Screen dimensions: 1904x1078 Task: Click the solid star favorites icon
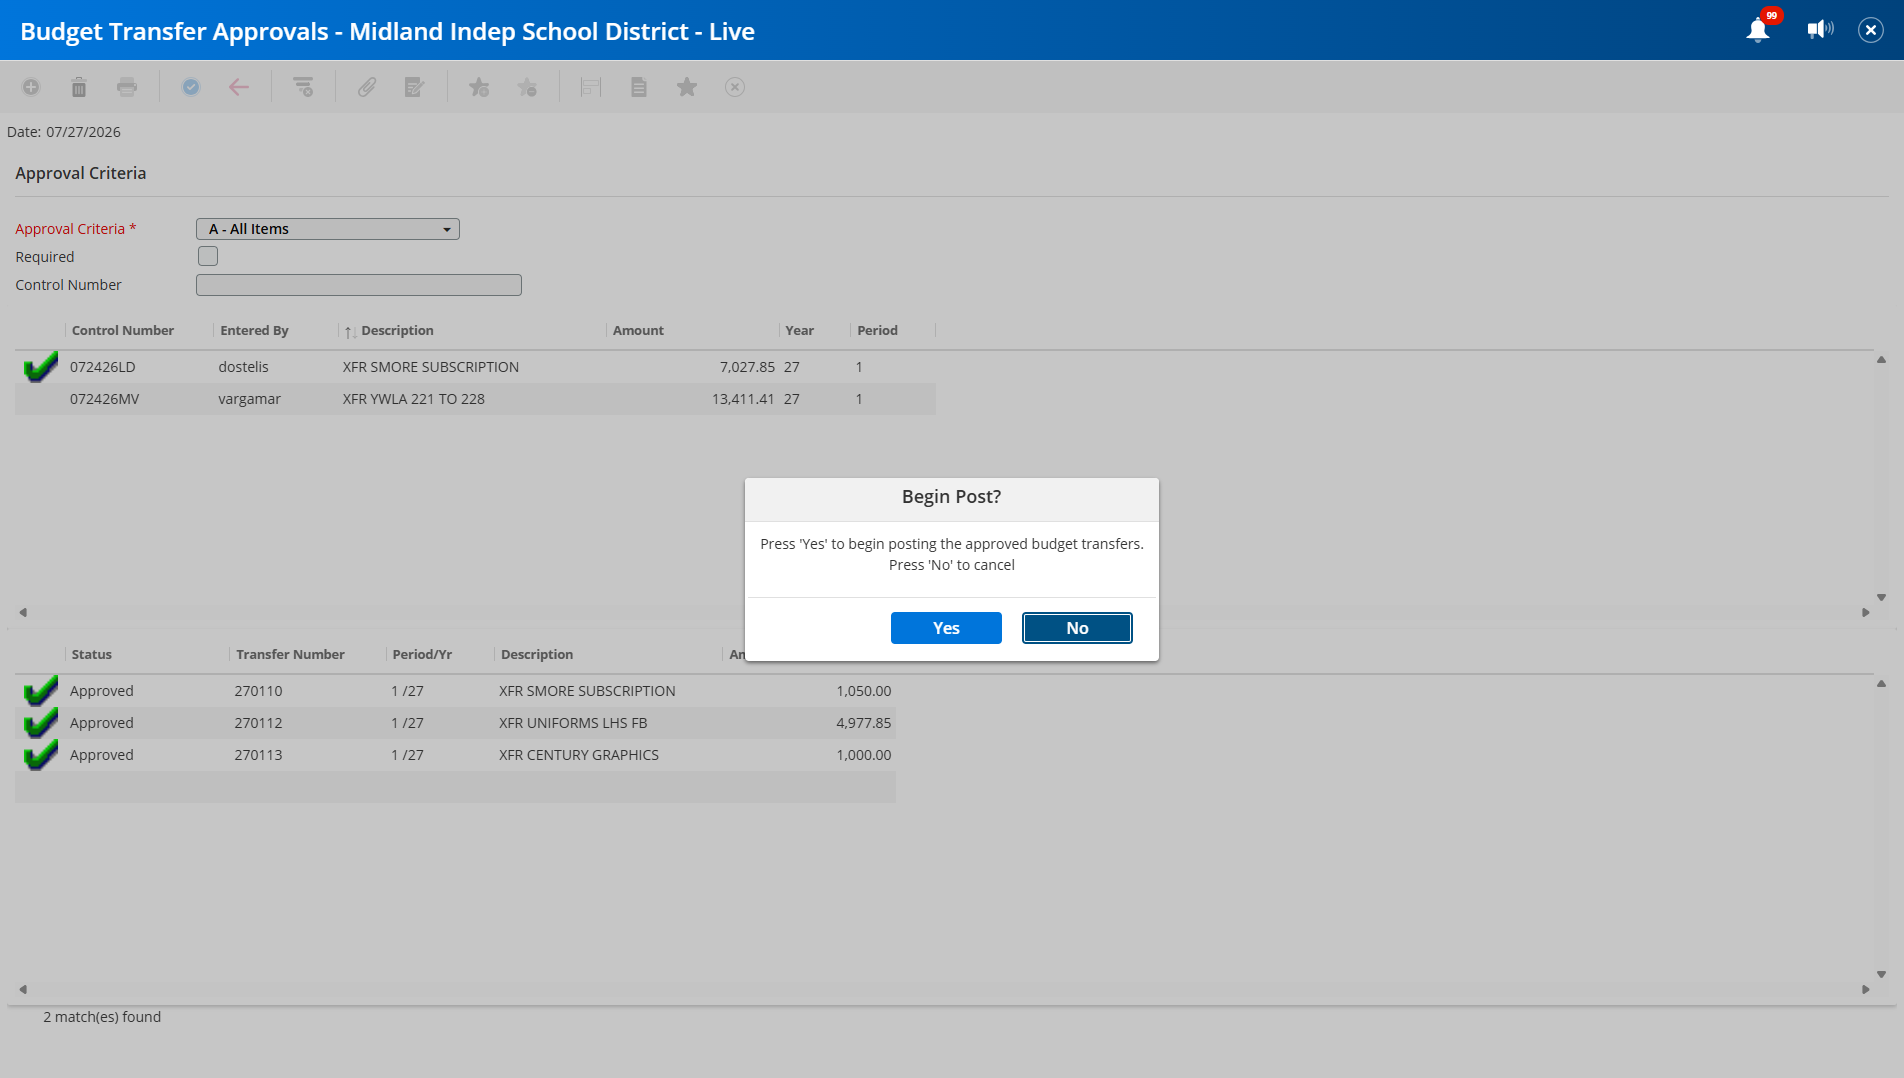pyautogui.click(x=687, y=87)
